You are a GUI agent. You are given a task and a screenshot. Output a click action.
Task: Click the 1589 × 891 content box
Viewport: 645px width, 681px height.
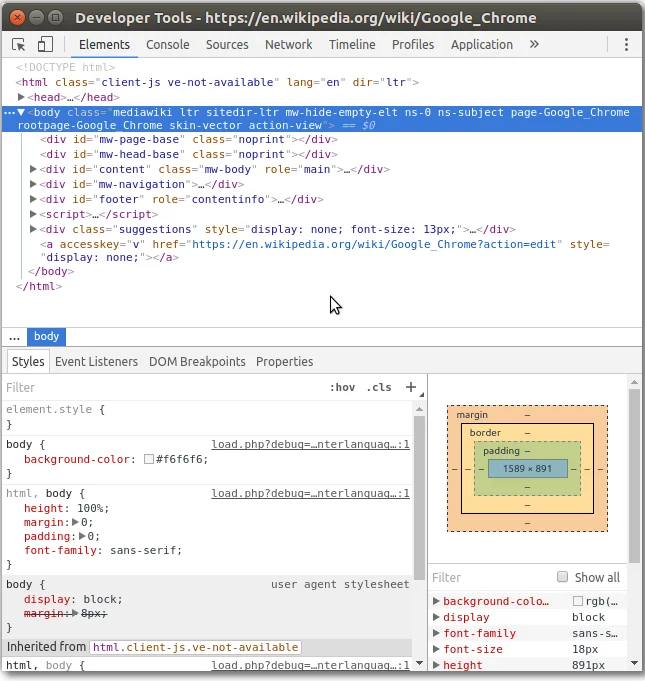pos(527,469)
